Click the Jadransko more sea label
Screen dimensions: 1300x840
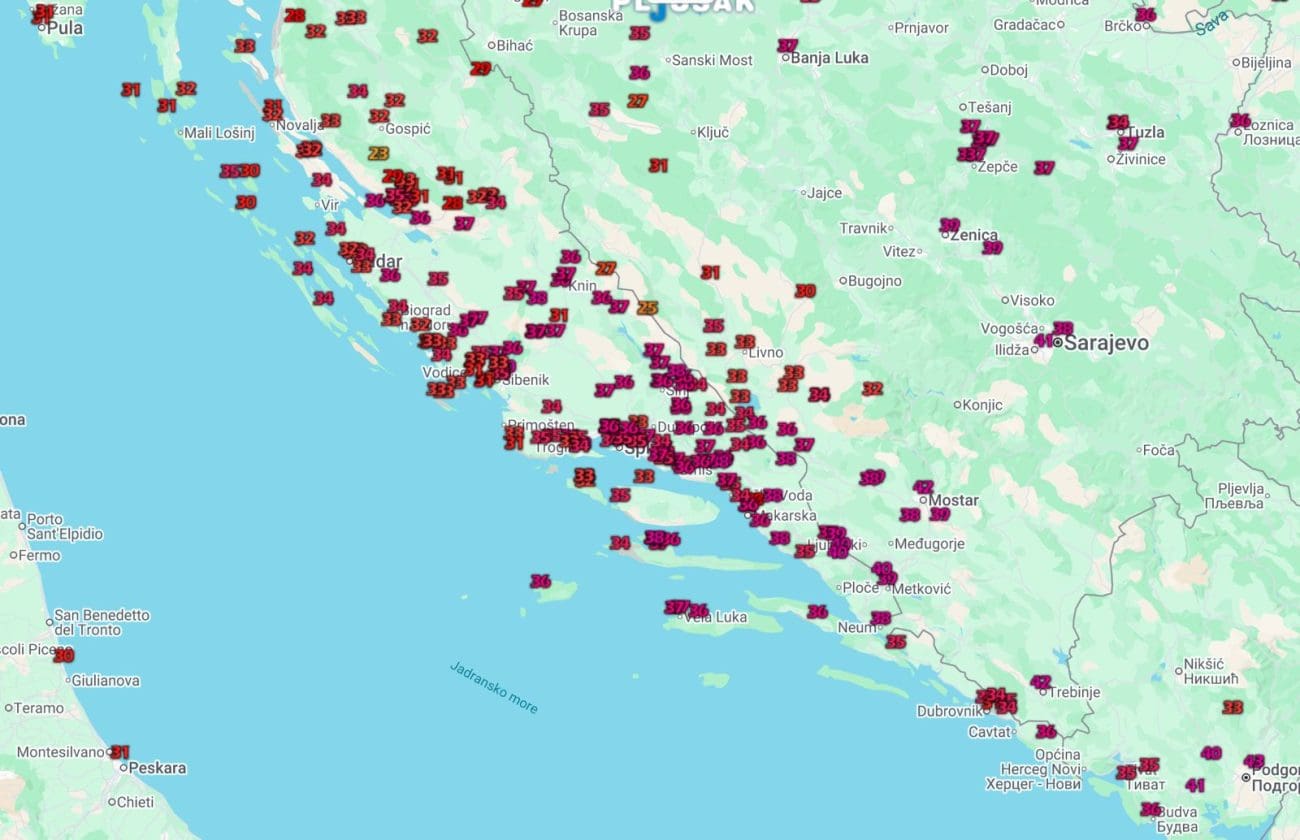493,687
